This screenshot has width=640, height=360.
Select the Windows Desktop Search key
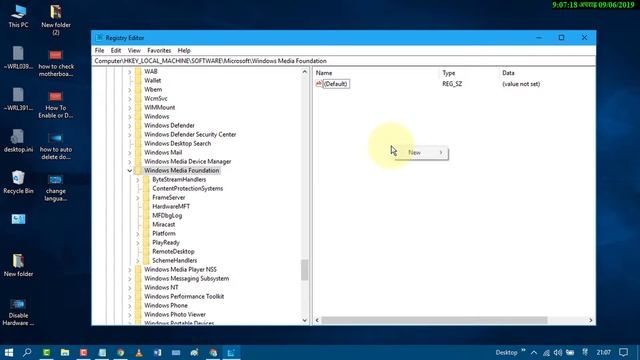(178, 144)
